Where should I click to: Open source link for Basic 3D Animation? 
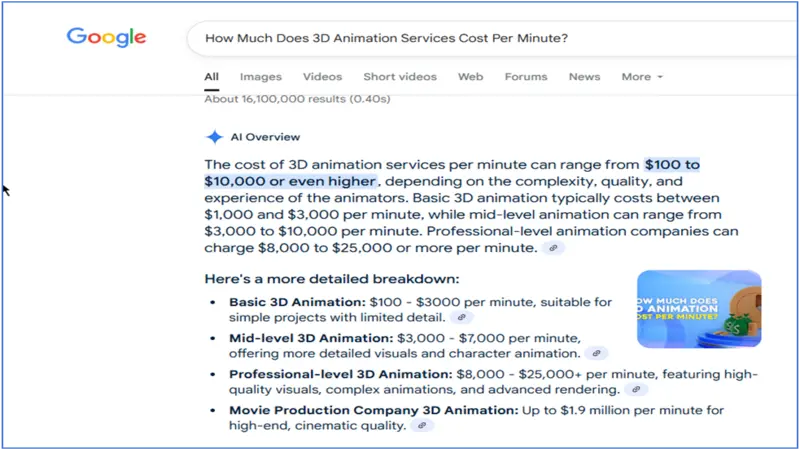[462, 317]
